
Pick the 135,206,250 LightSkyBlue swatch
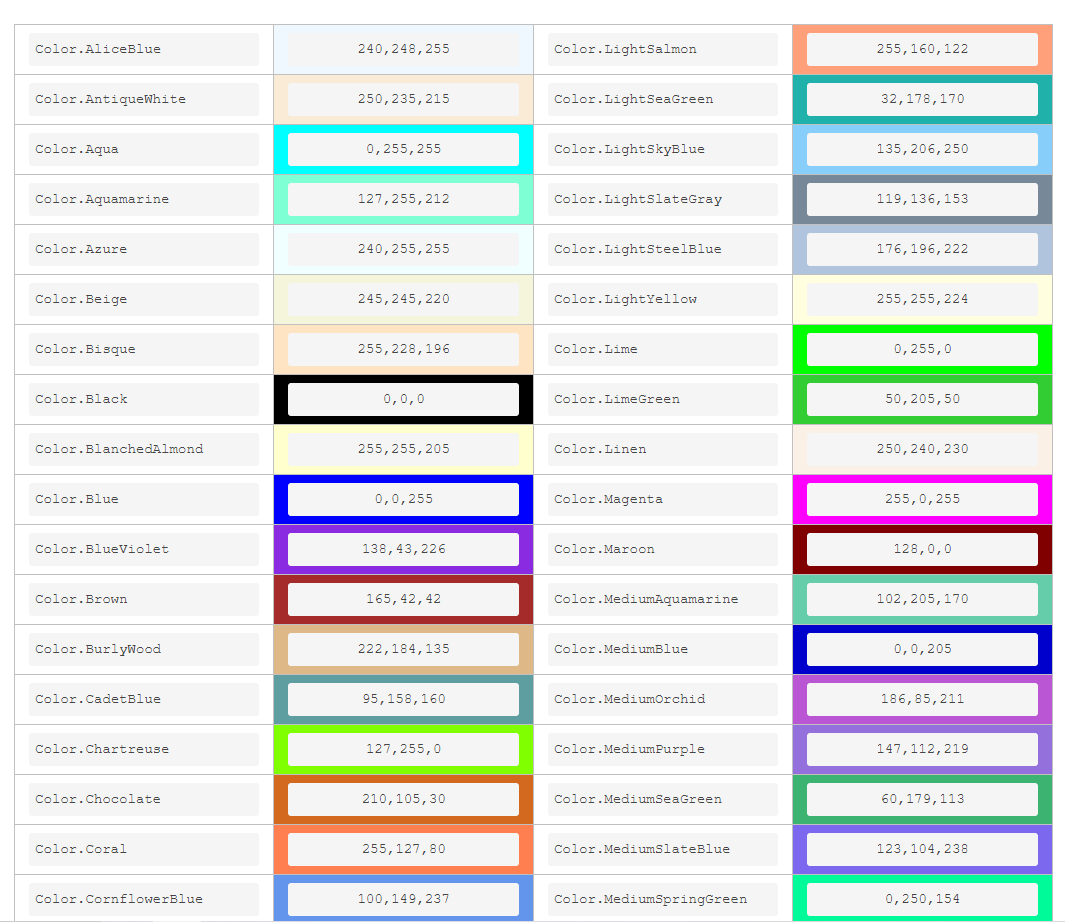(922, 149)
